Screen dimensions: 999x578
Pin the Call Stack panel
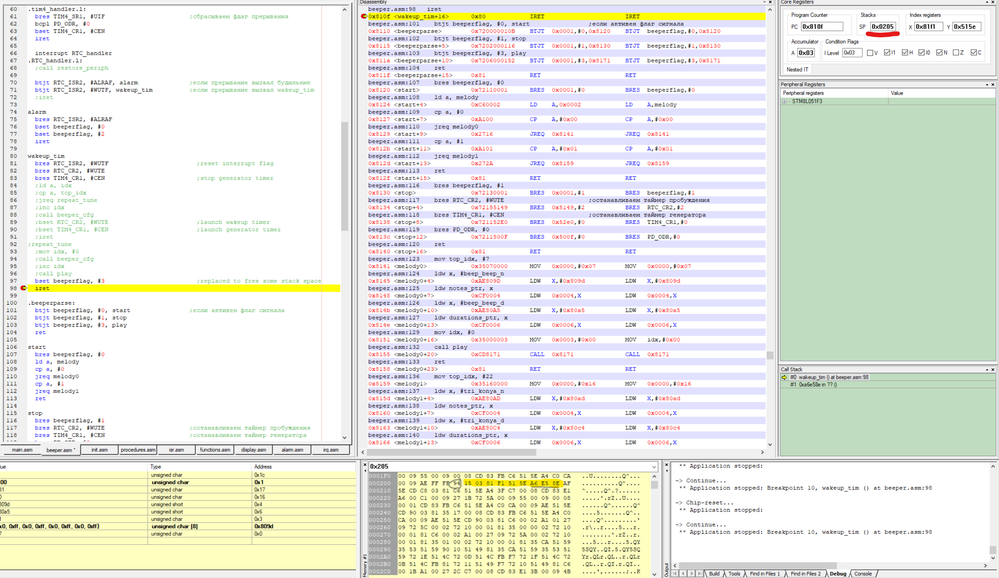point(985,369)
